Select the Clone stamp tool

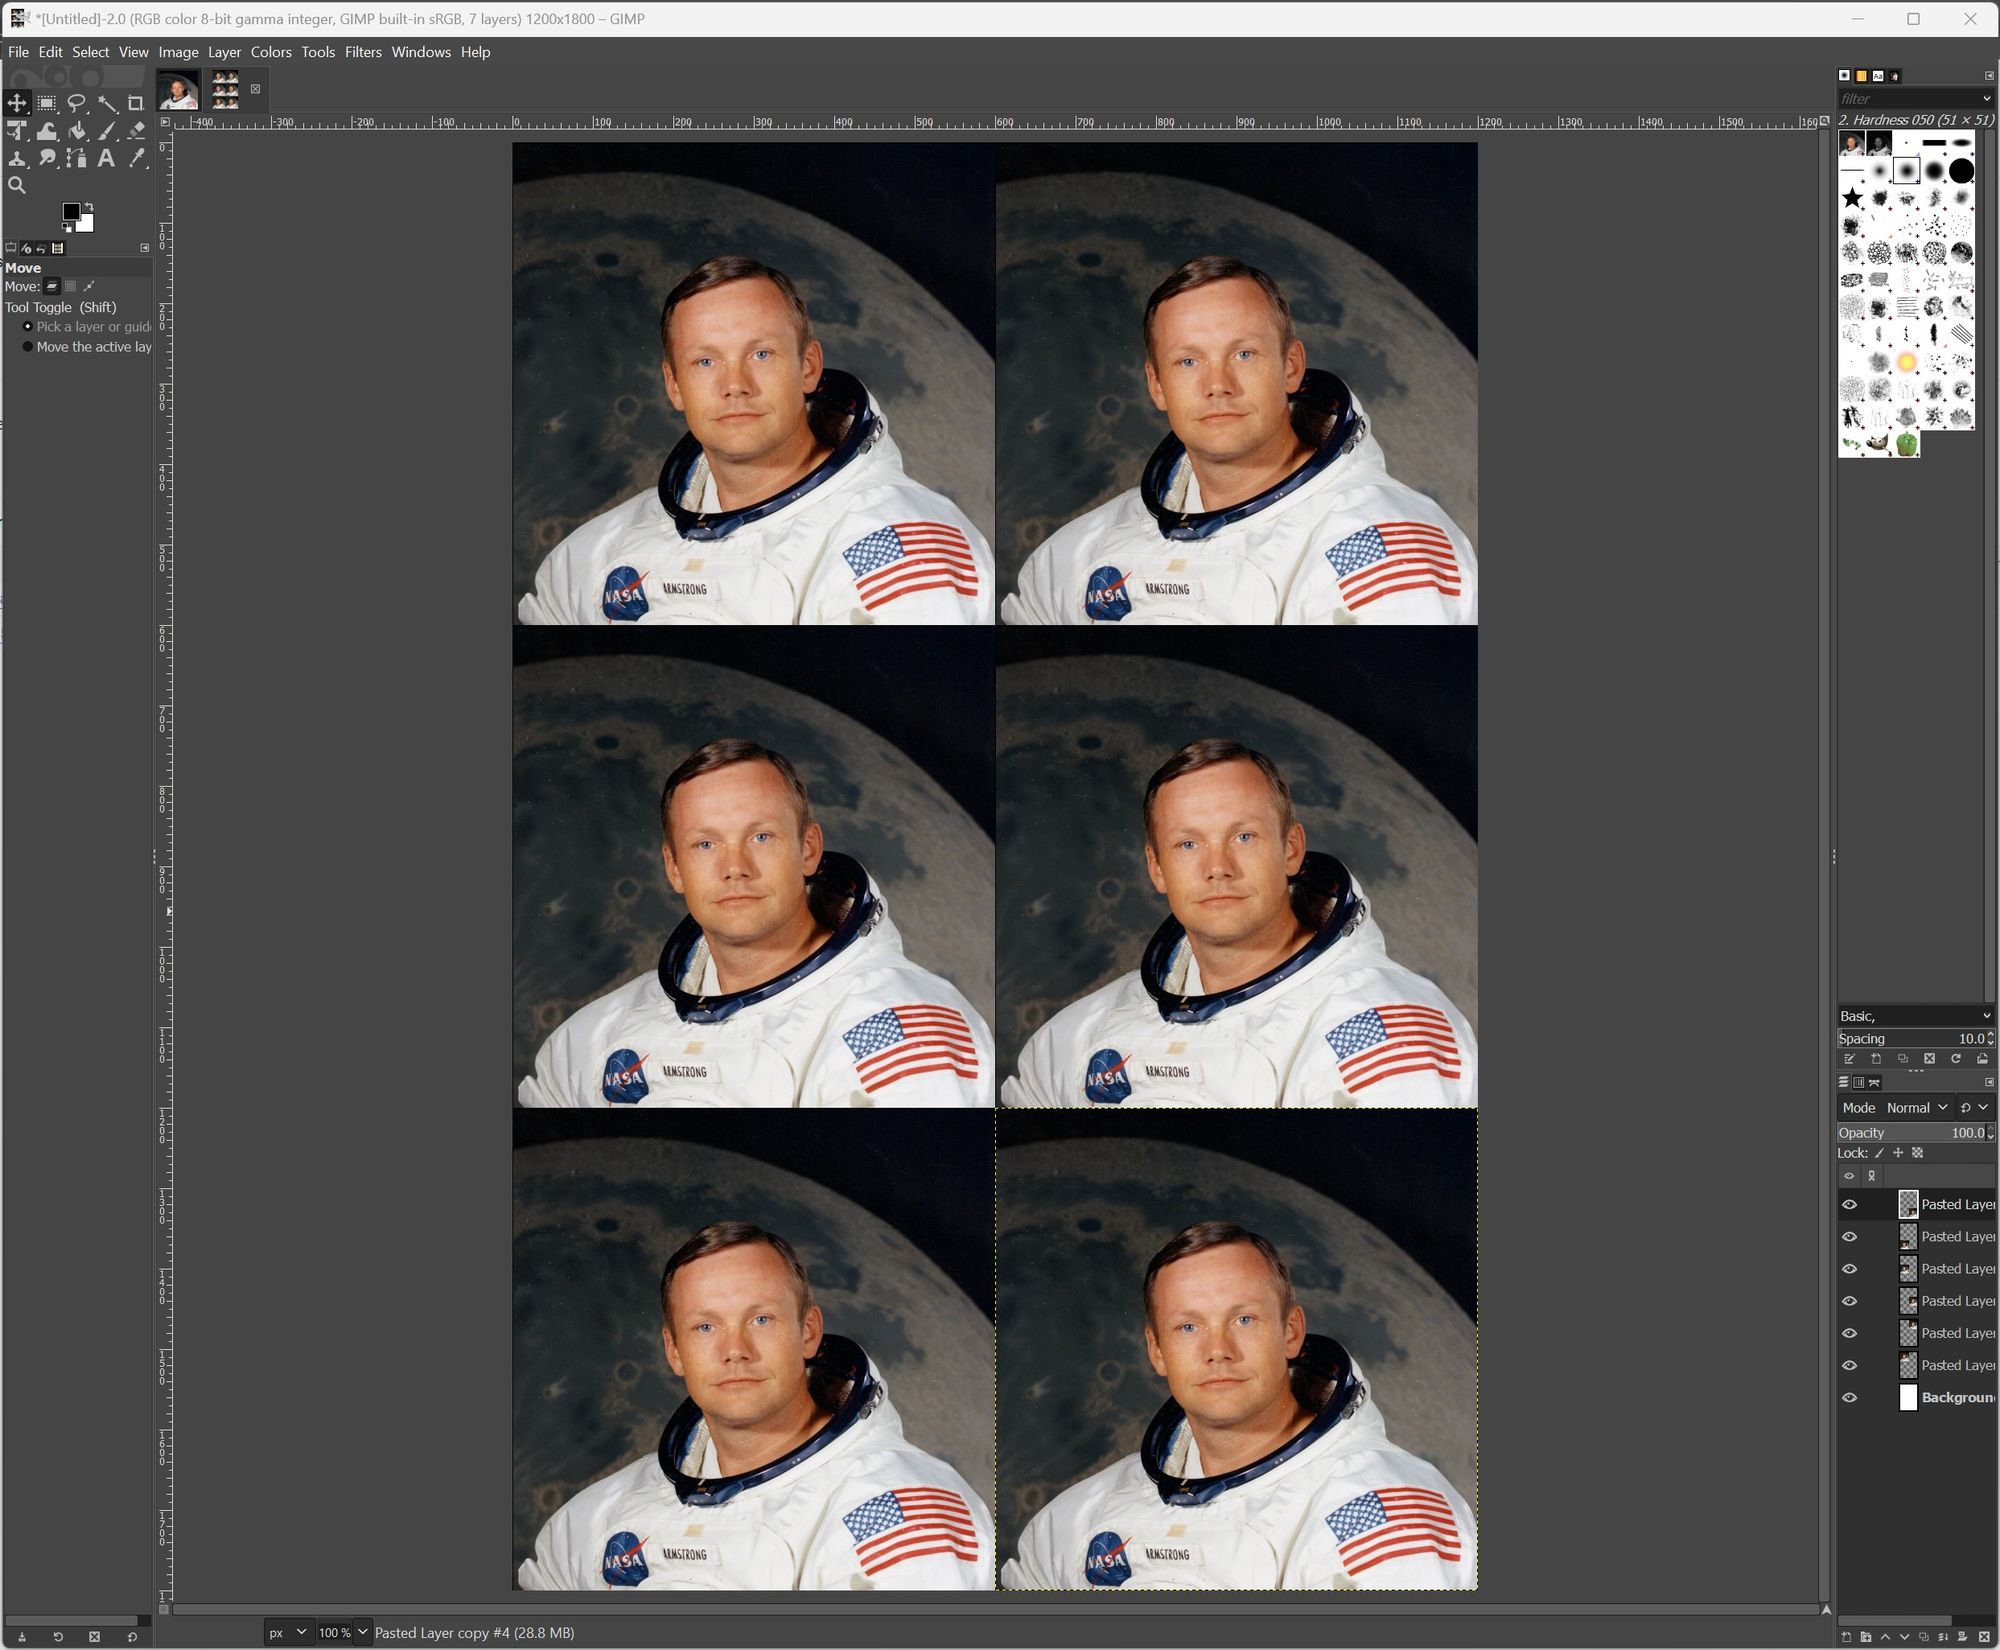pyautogui.click(x=17, y=158)
